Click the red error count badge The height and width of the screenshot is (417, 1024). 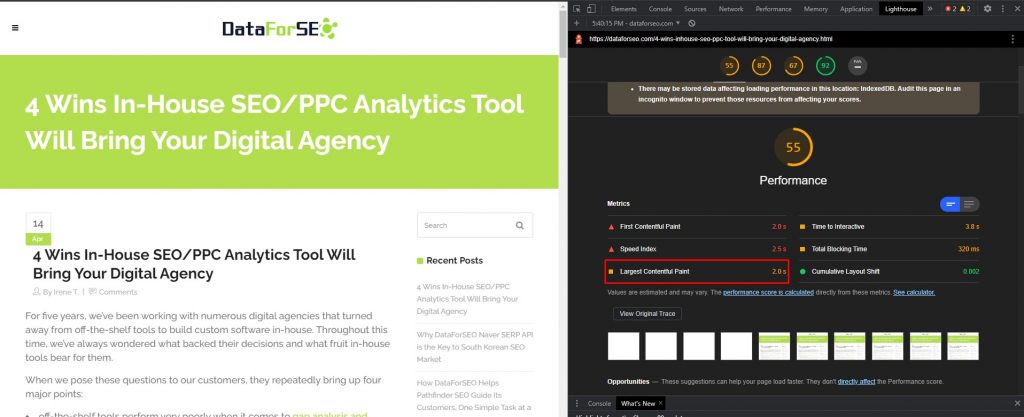click(950, 8)
